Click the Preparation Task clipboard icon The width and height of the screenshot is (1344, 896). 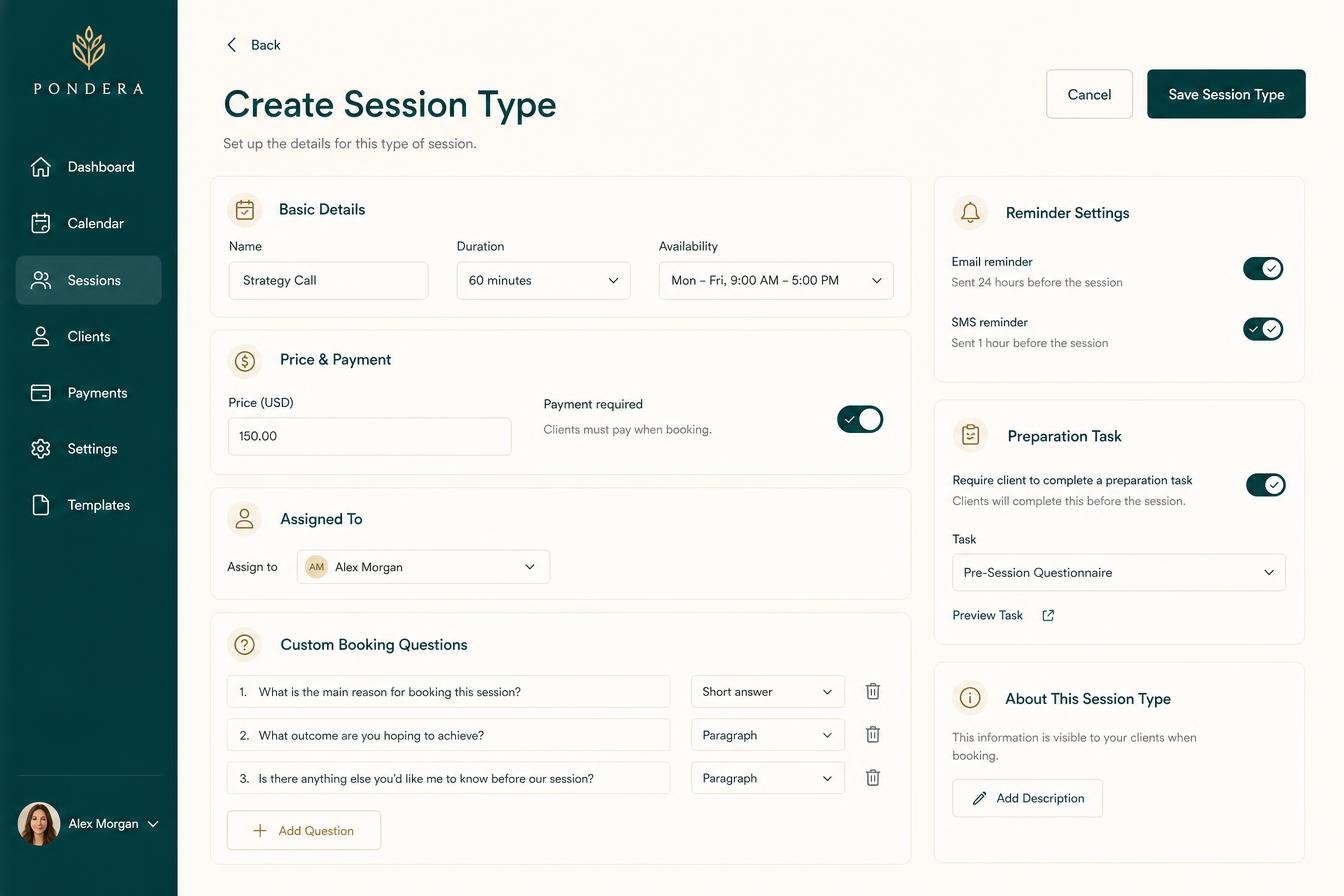(970, 435)
